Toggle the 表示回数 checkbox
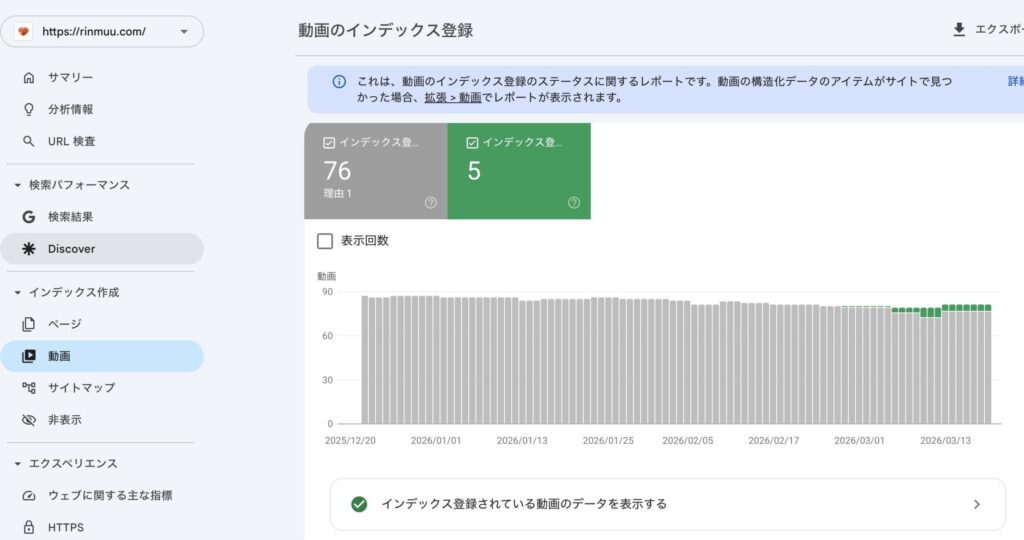Screen dimensions: 1024x540 point(324,241)
